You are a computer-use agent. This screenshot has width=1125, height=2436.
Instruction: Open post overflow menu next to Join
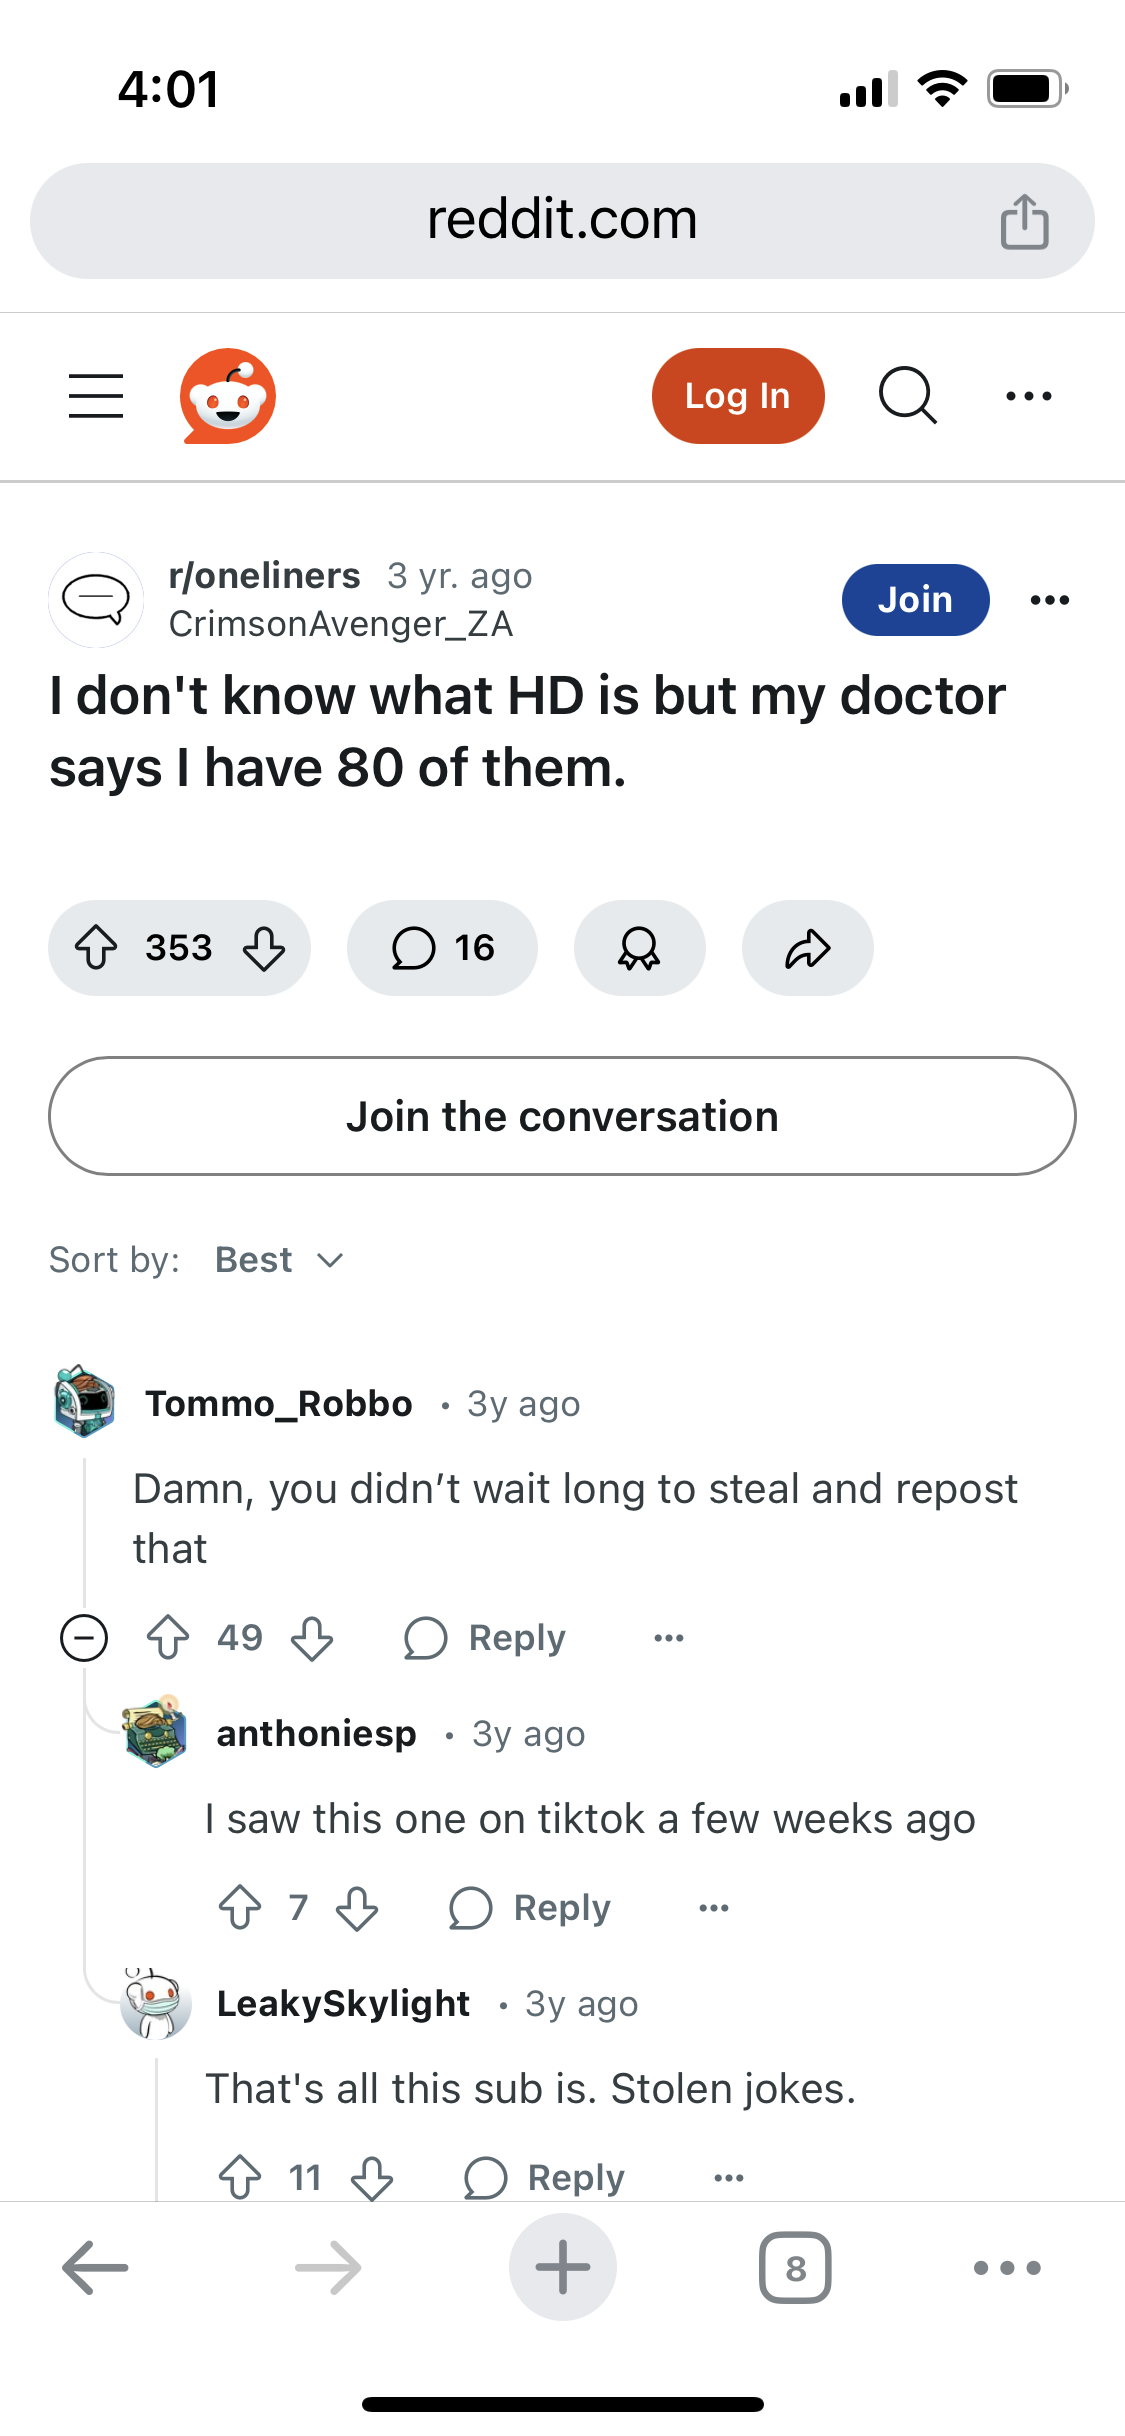(x=1050, y=600)
